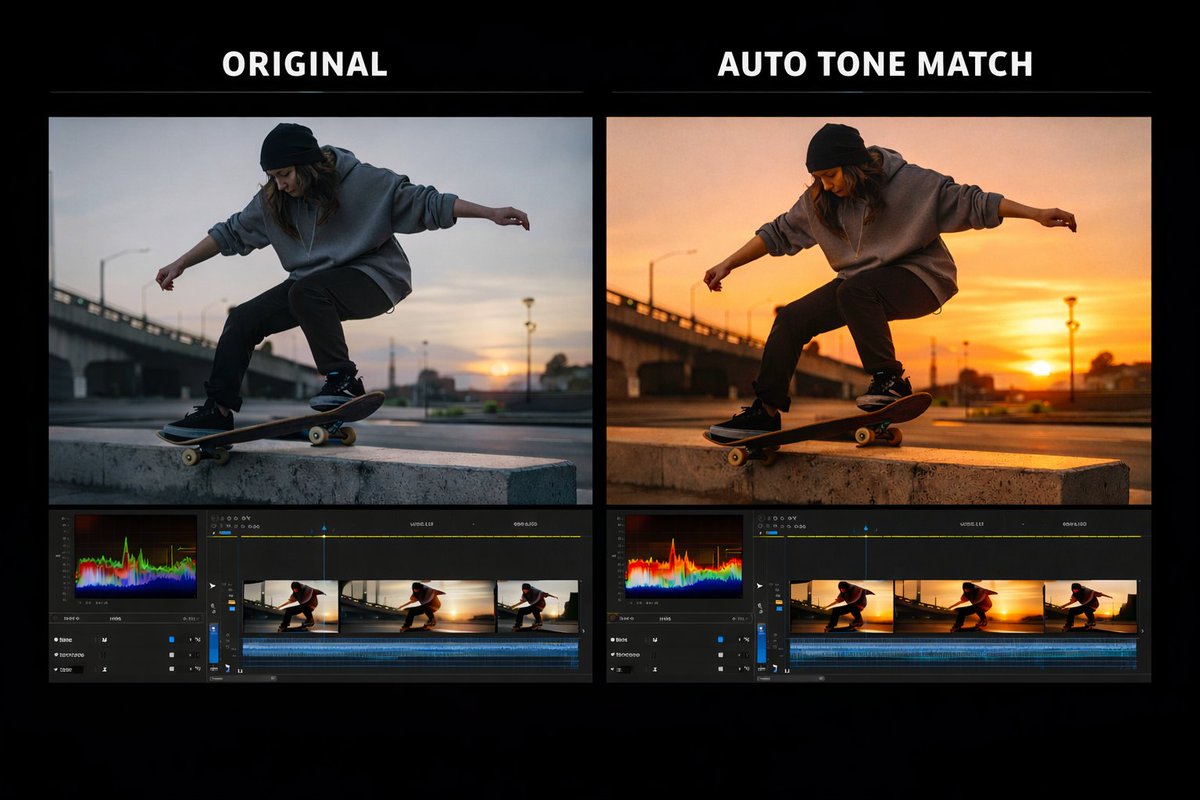Viewport: 1200px width, 800px height.
Task: Click the RGB waveform scope in Auto Tone Match panel
Action: (x=684, y=557)
